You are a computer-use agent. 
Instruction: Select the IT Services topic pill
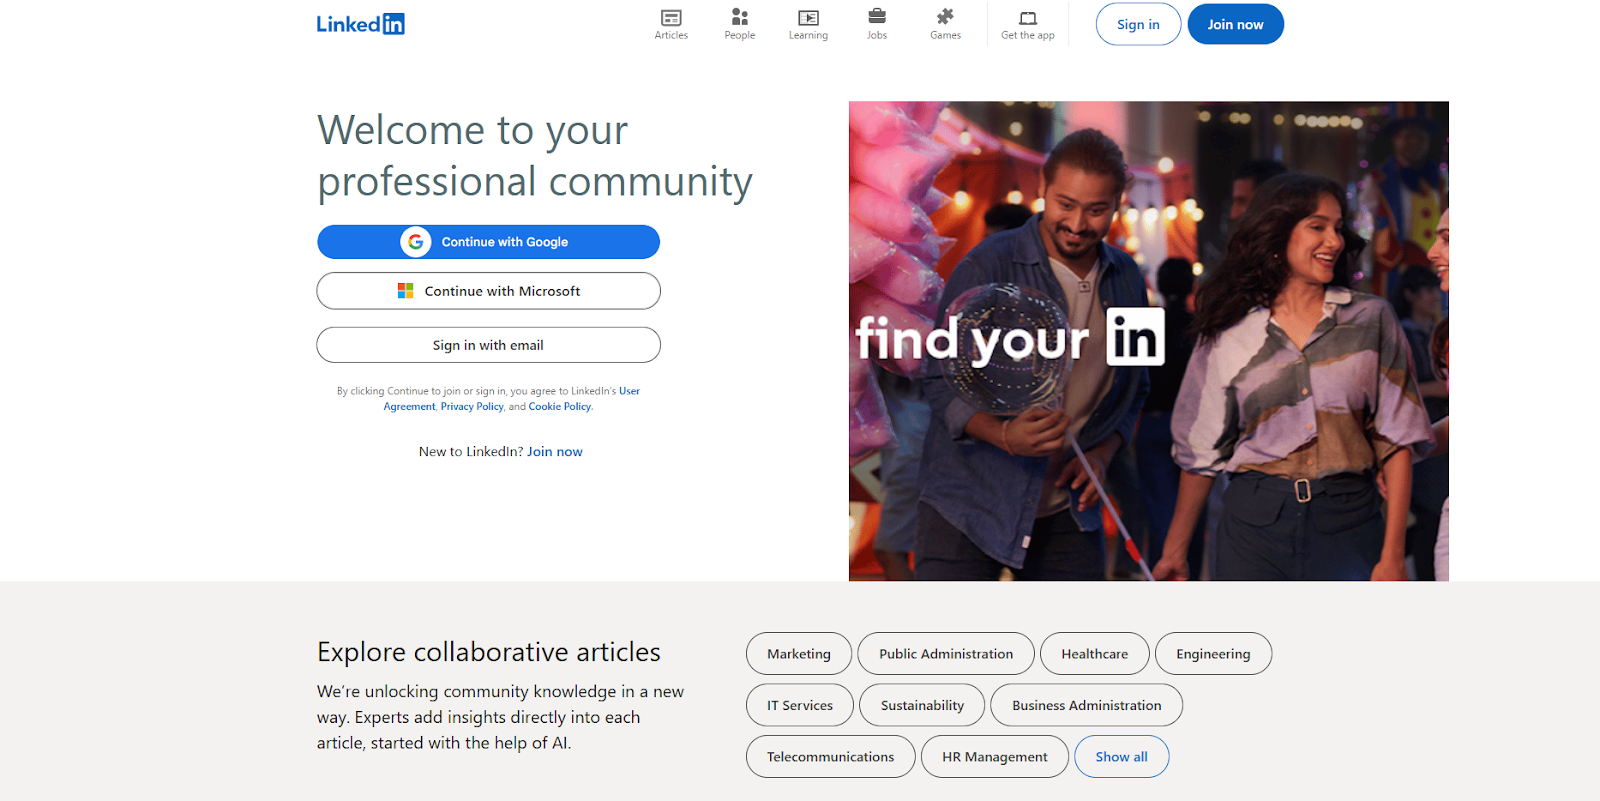pyautogui.click(x=800, y=705)
